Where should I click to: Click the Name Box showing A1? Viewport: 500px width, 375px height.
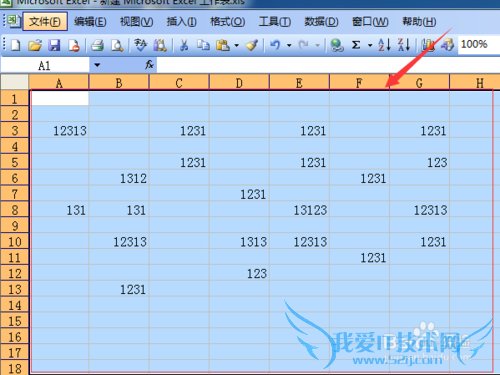(x=45, y=65)
